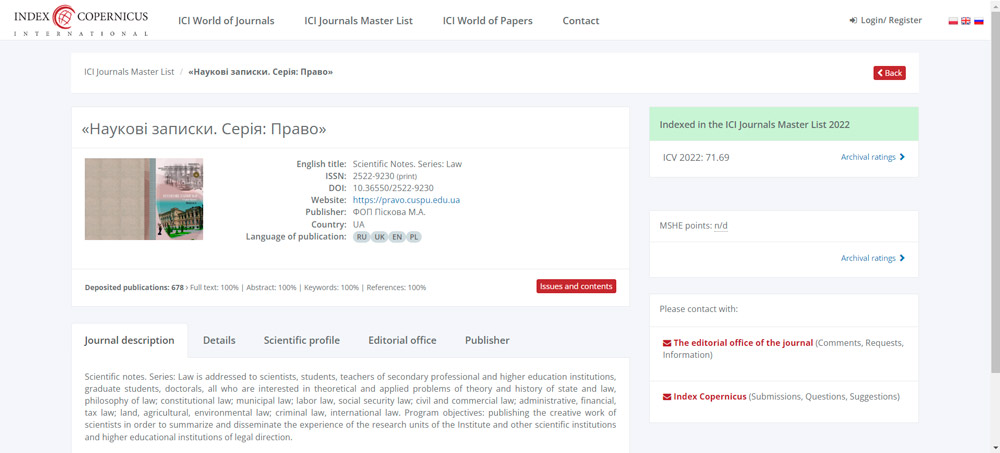Select the Editorial office tab

point(402,340)
